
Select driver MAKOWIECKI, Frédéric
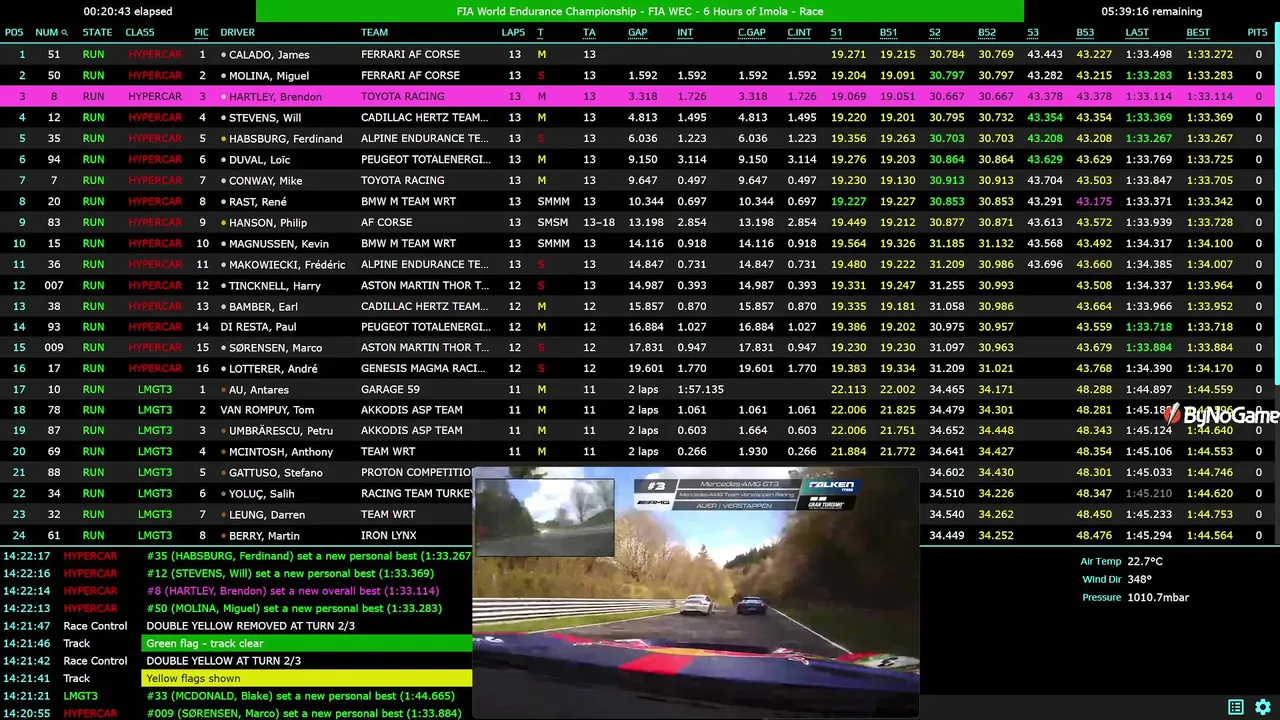[x=287, y=265]
